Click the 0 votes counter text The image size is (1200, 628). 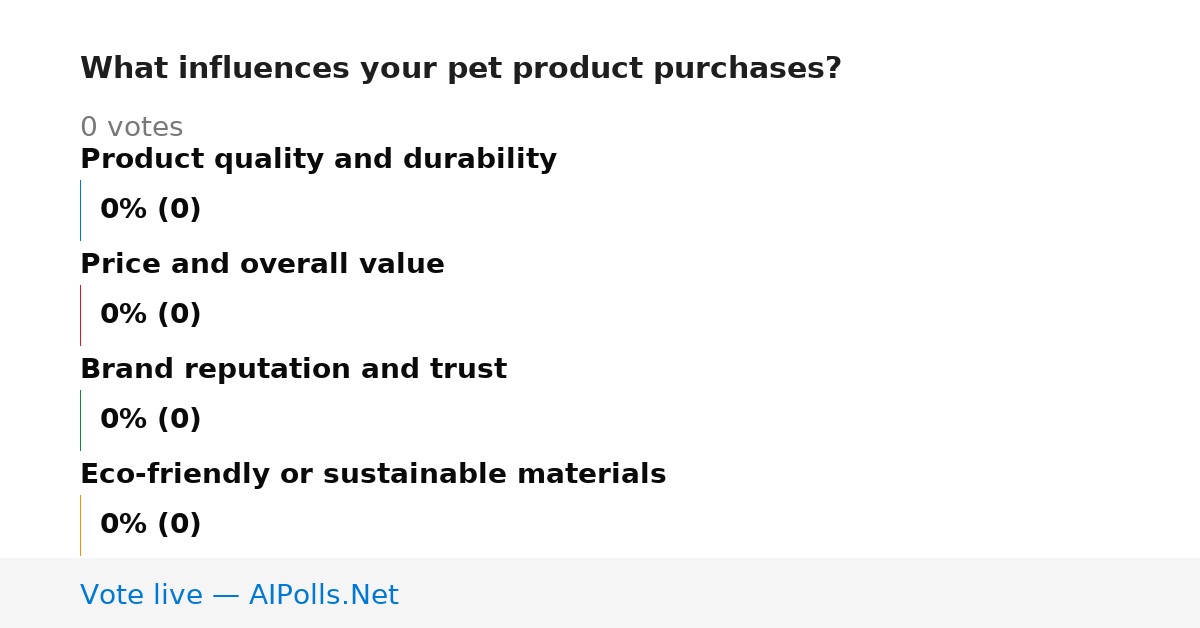pos(131,128)
